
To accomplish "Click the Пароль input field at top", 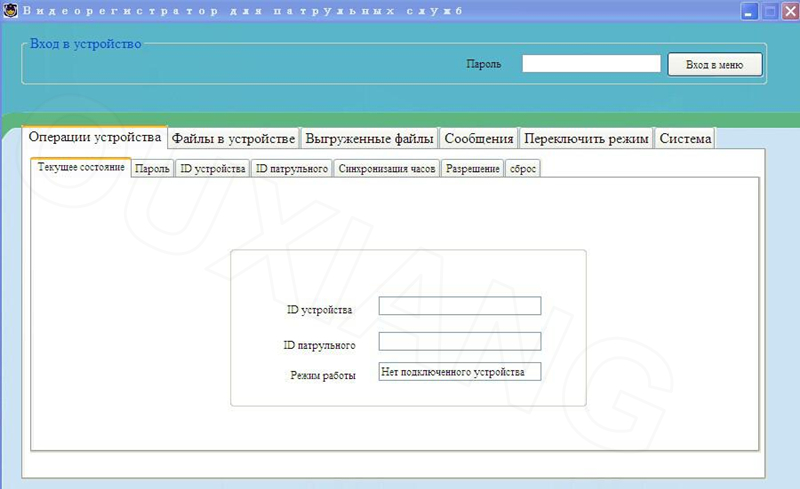I will (591, 64).
